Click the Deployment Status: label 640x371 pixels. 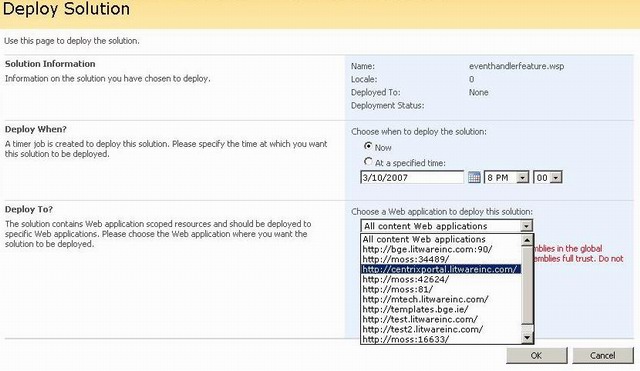tap(387, 105)
